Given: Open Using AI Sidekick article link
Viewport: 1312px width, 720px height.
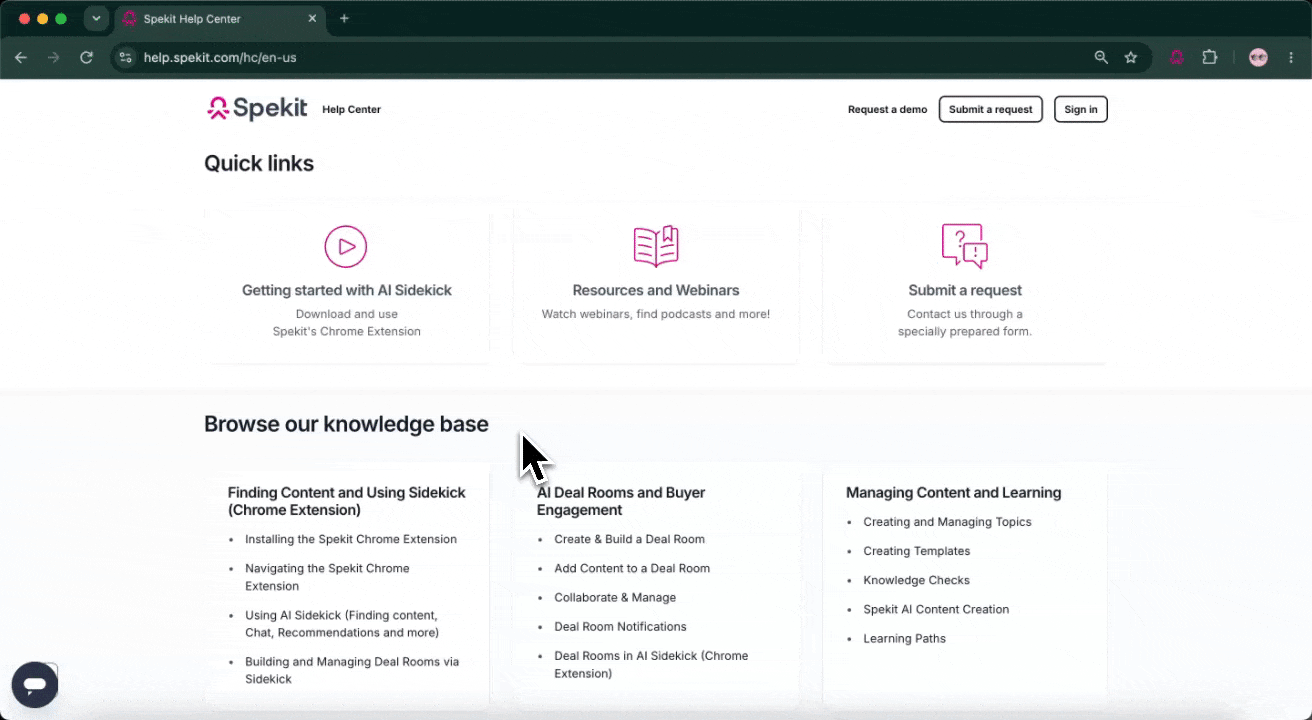Looking at the screenshot, I should coord(342,624).
